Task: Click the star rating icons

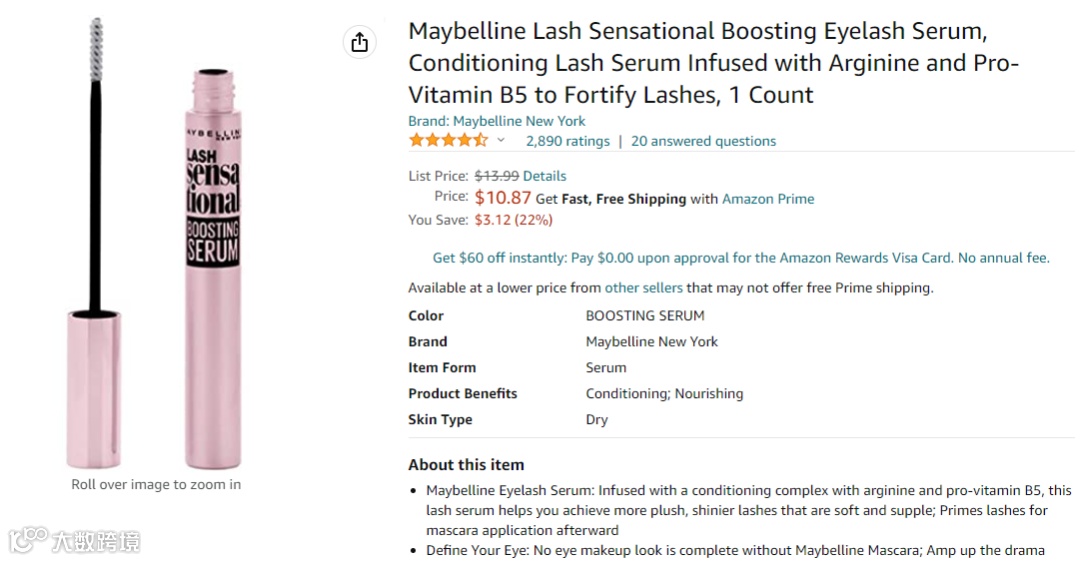Action: (447, 141)
